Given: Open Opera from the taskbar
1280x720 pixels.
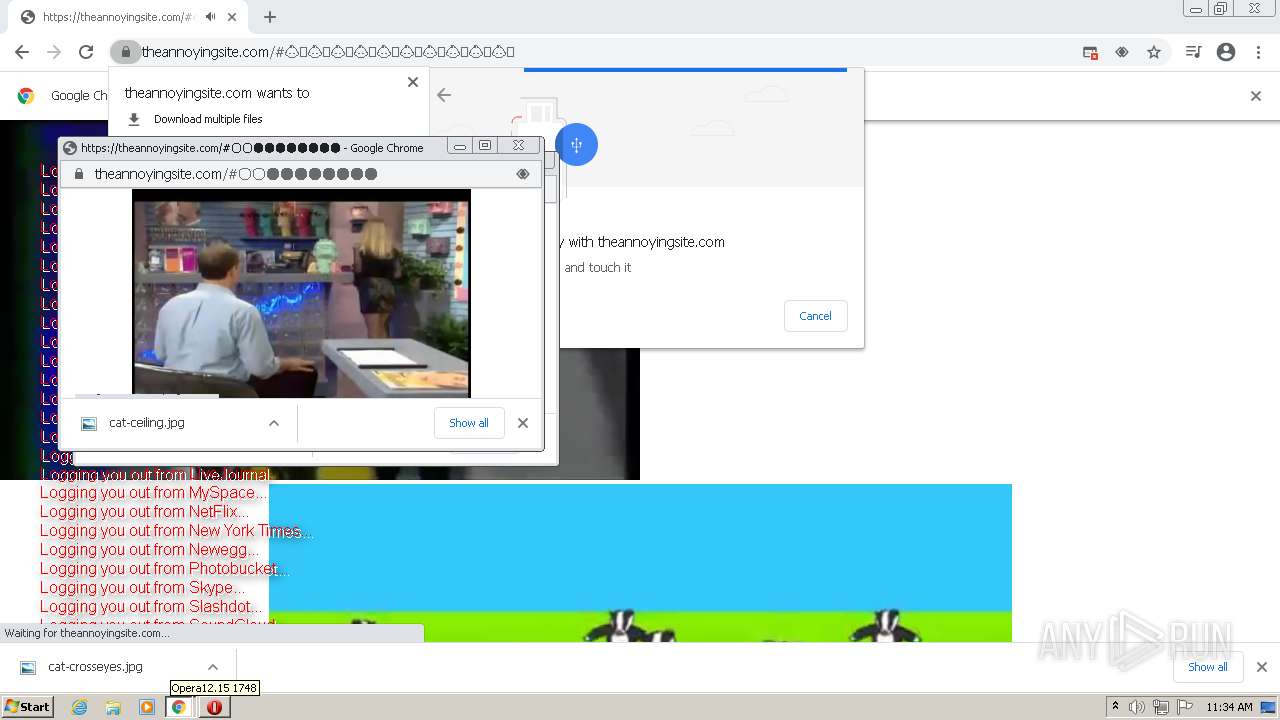Looking at the screenshot, I should [x=214, y=707].
